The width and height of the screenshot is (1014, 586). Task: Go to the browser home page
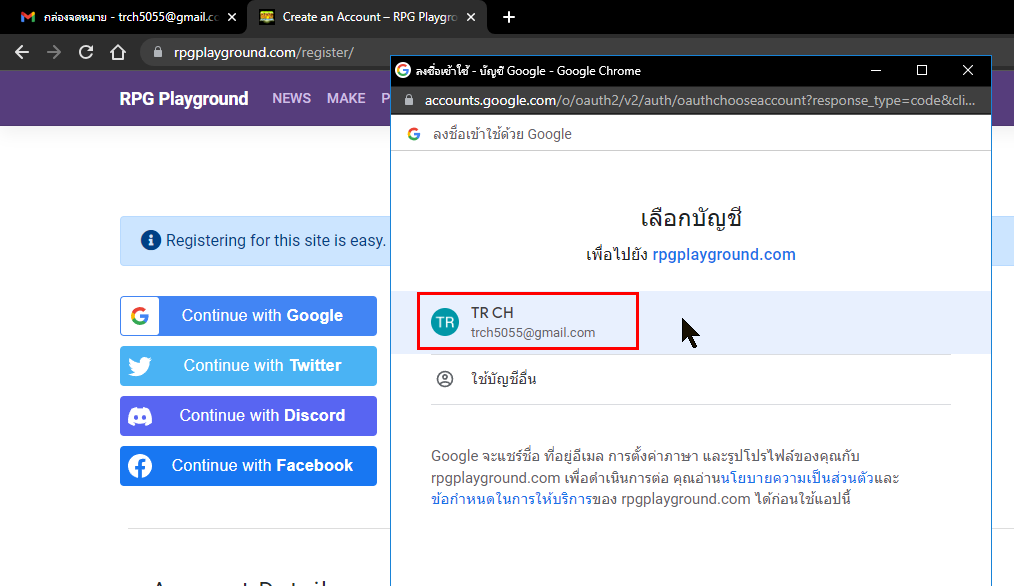(118, 52)
